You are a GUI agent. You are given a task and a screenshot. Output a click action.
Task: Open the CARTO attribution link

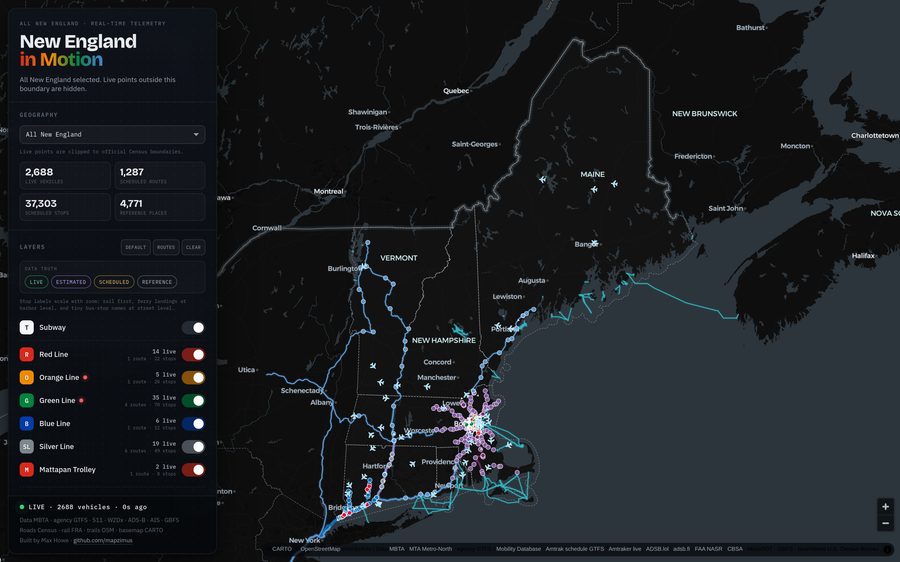[x=282, y=549]
